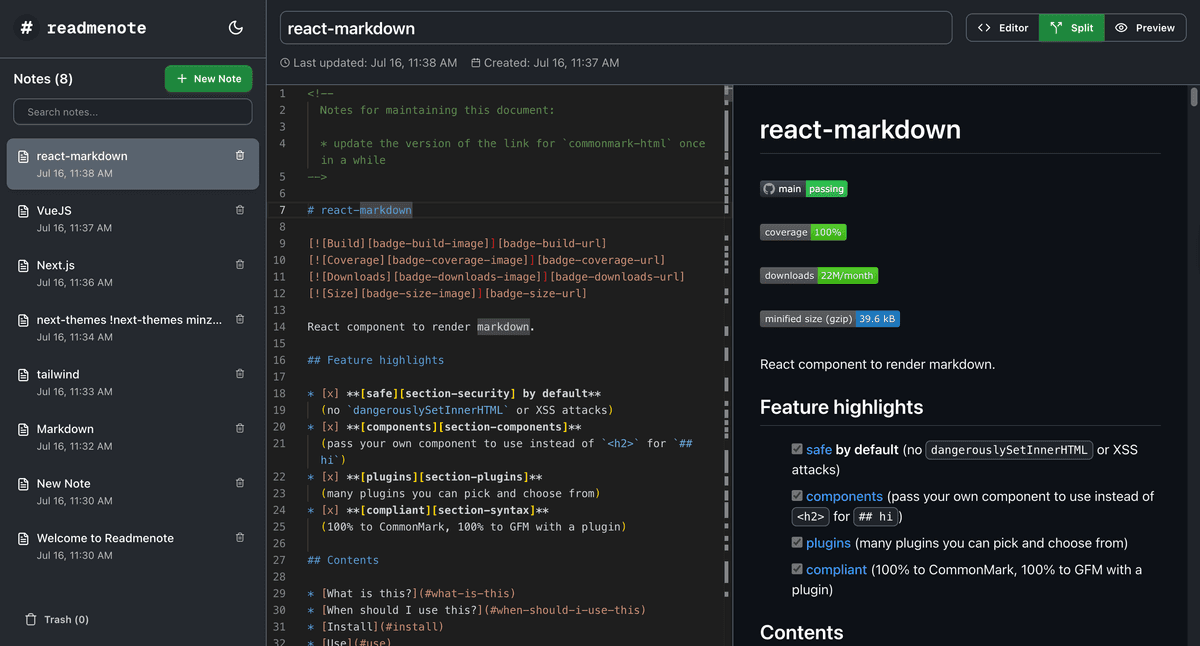Click '[Install](#install)' line in editor
The image size is (1200, 646).
(x=375, y=627)
